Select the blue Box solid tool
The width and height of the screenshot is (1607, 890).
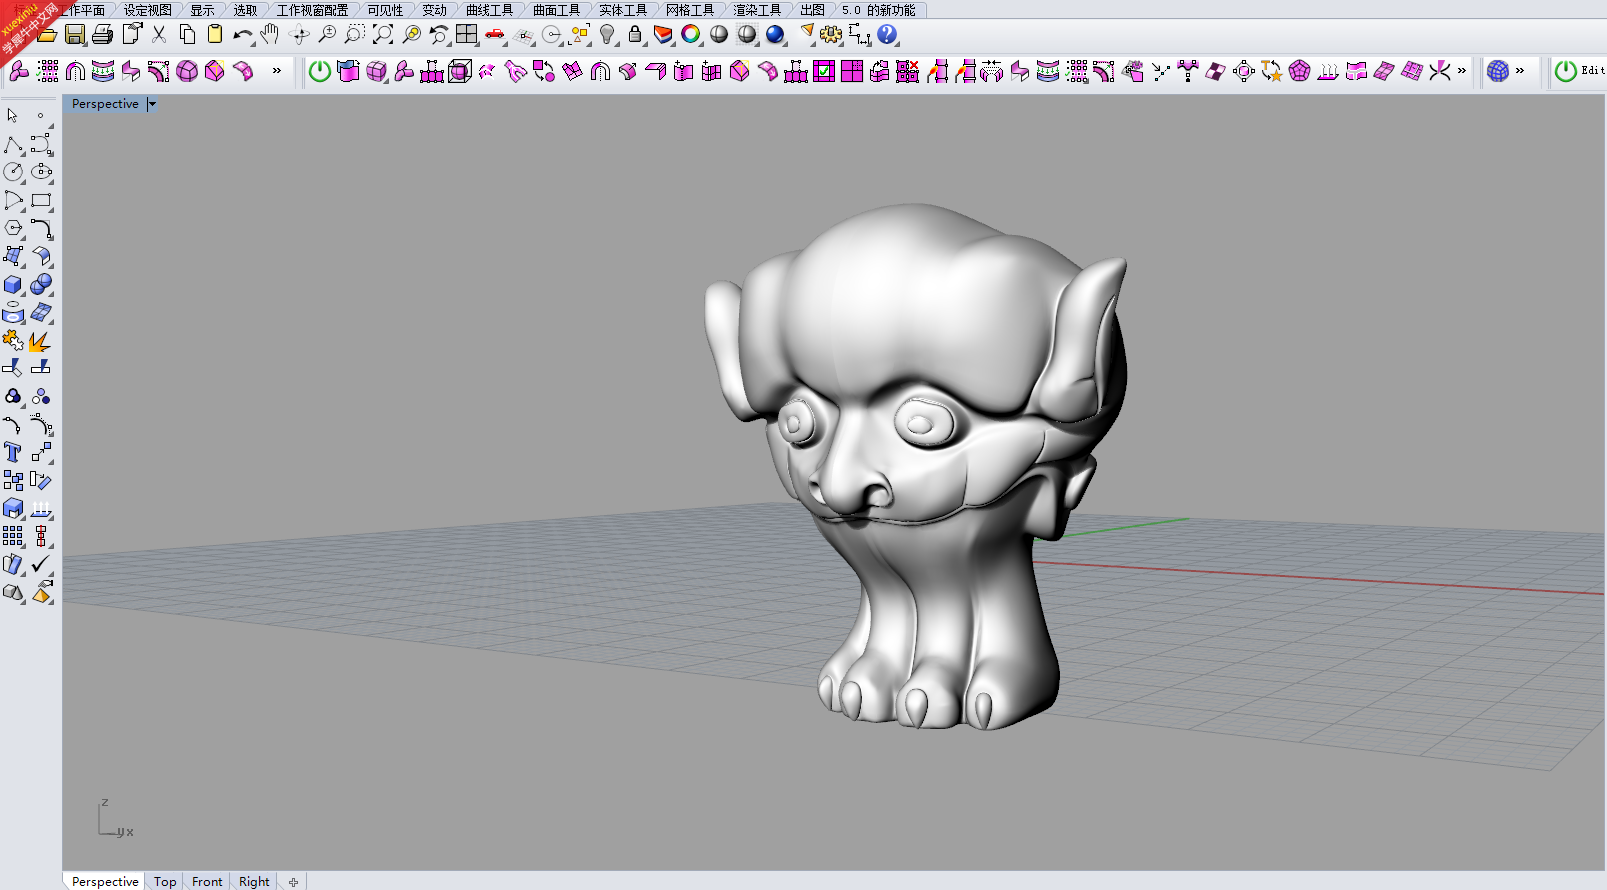click(13, 285)
